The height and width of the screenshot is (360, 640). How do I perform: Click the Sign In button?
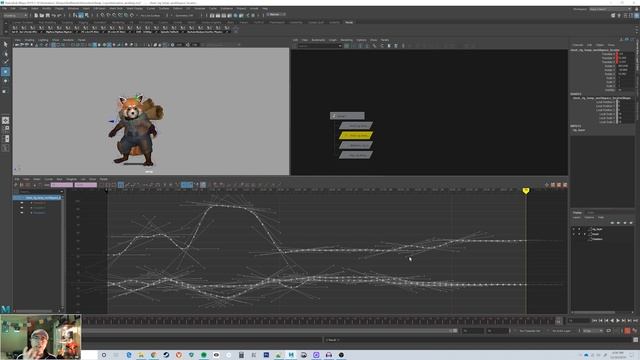point(277,14)
